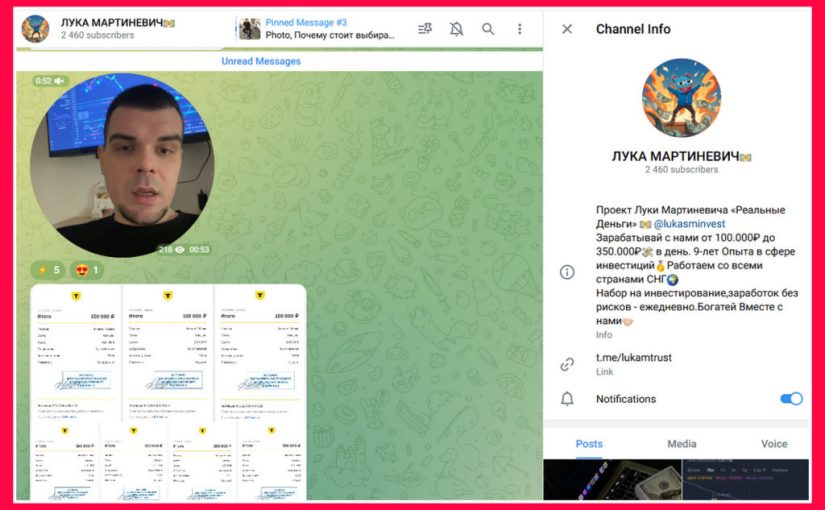The image size is (825, 510).
Task: Click the small channel avatar in chat header
Action: click(36, 29)
